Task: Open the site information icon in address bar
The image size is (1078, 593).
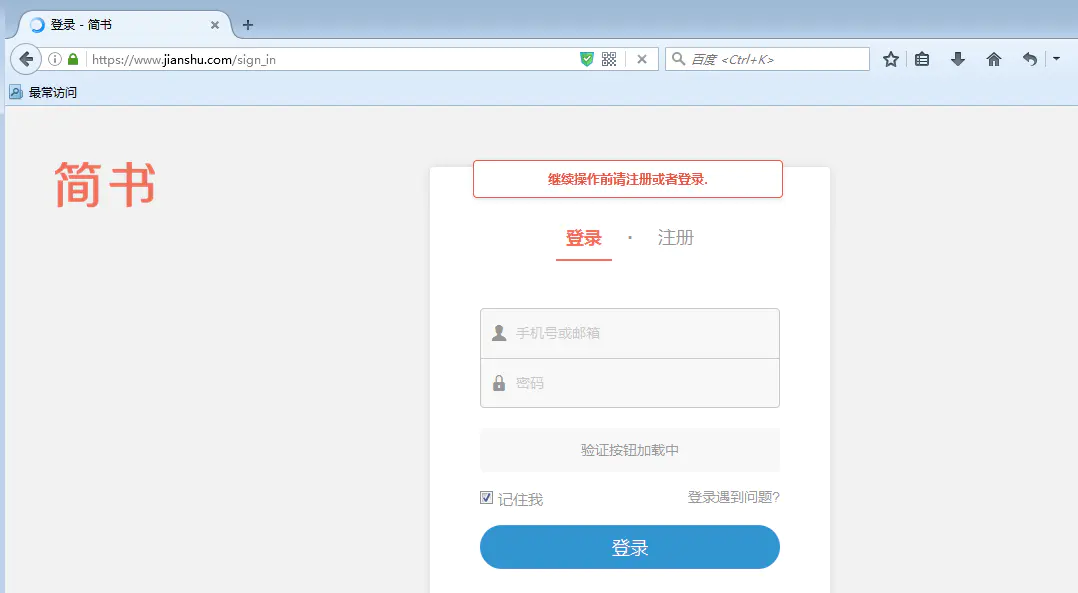Action: pos(55,59)
